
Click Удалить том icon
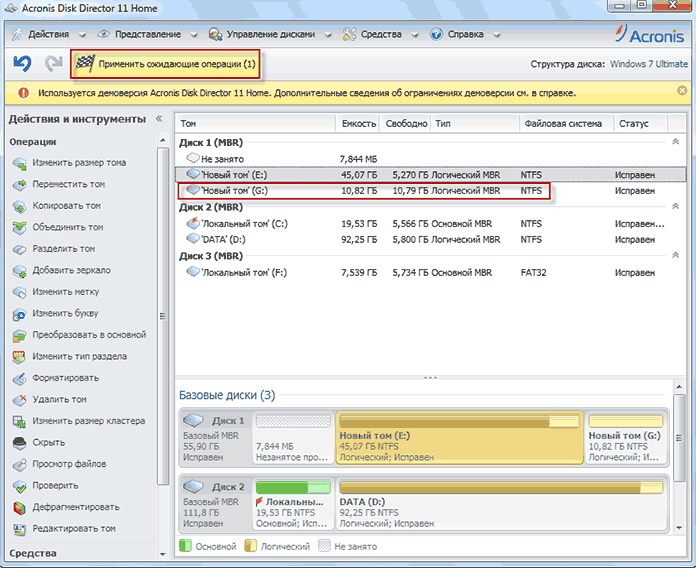[19, 399]
